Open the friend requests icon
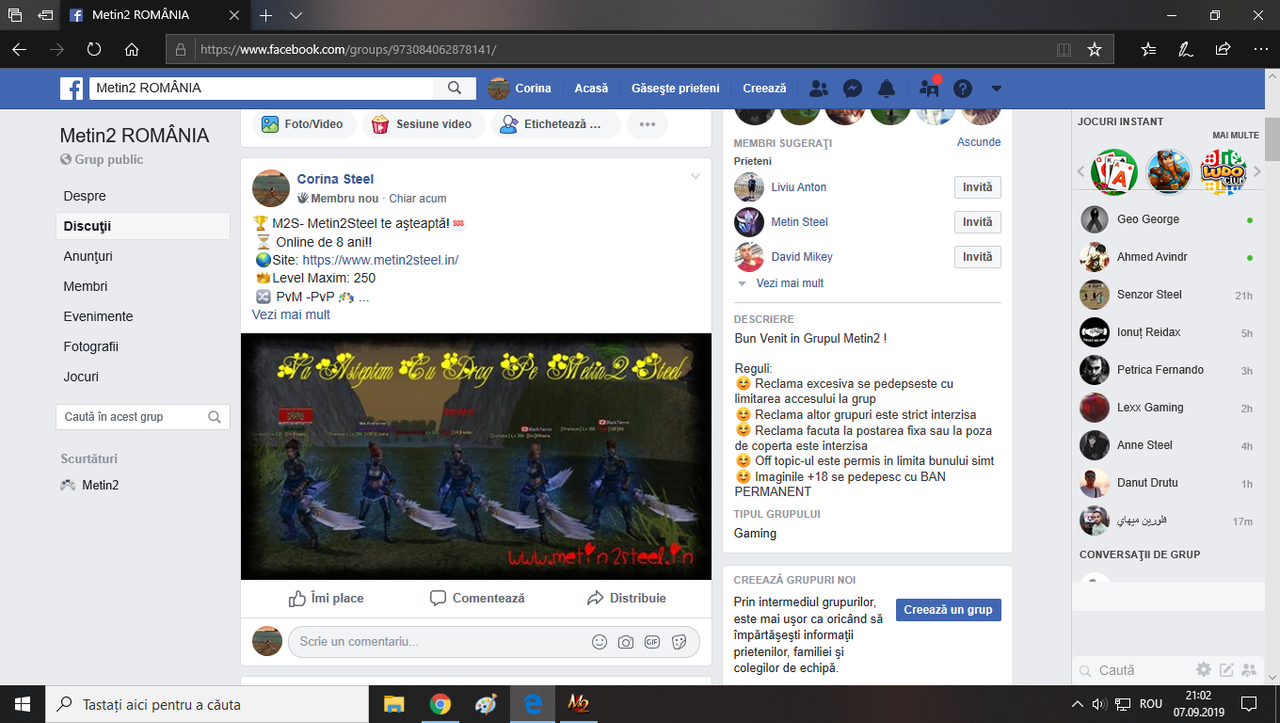Viewport: 1280px width, 723px height. (x=818, y=89)
